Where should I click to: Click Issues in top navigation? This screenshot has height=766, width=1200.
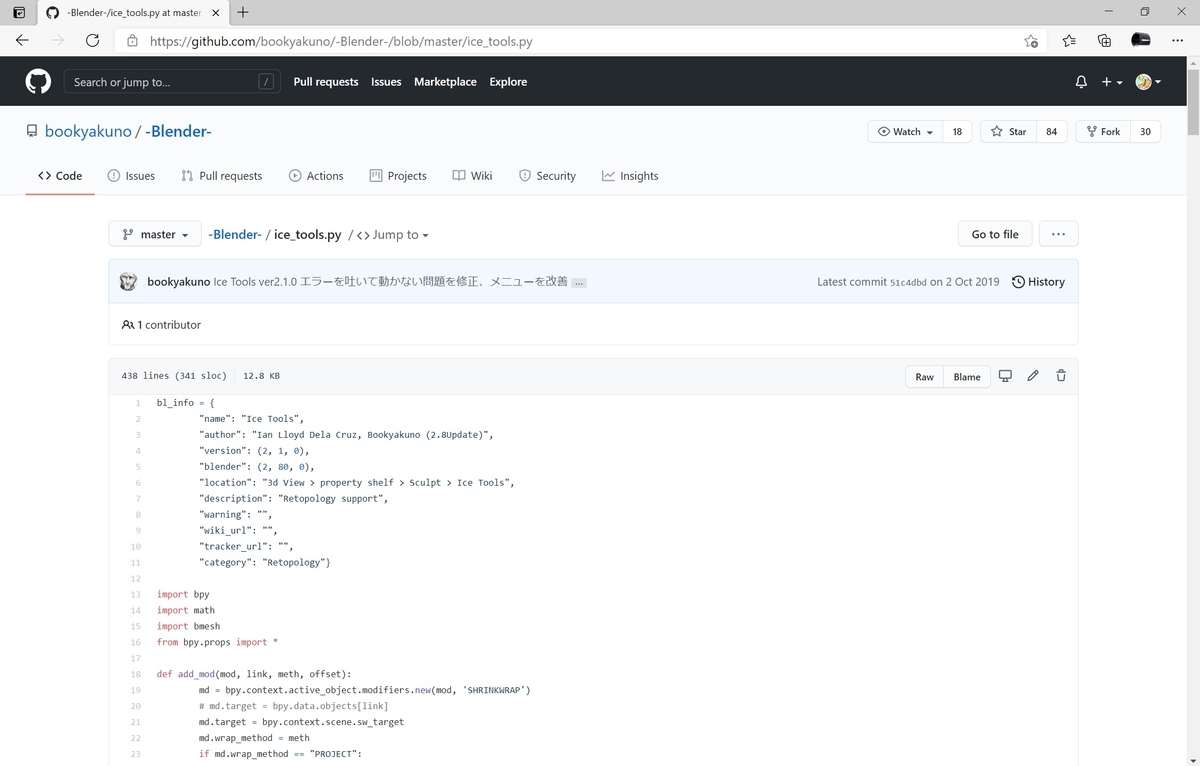pos(386,82)
